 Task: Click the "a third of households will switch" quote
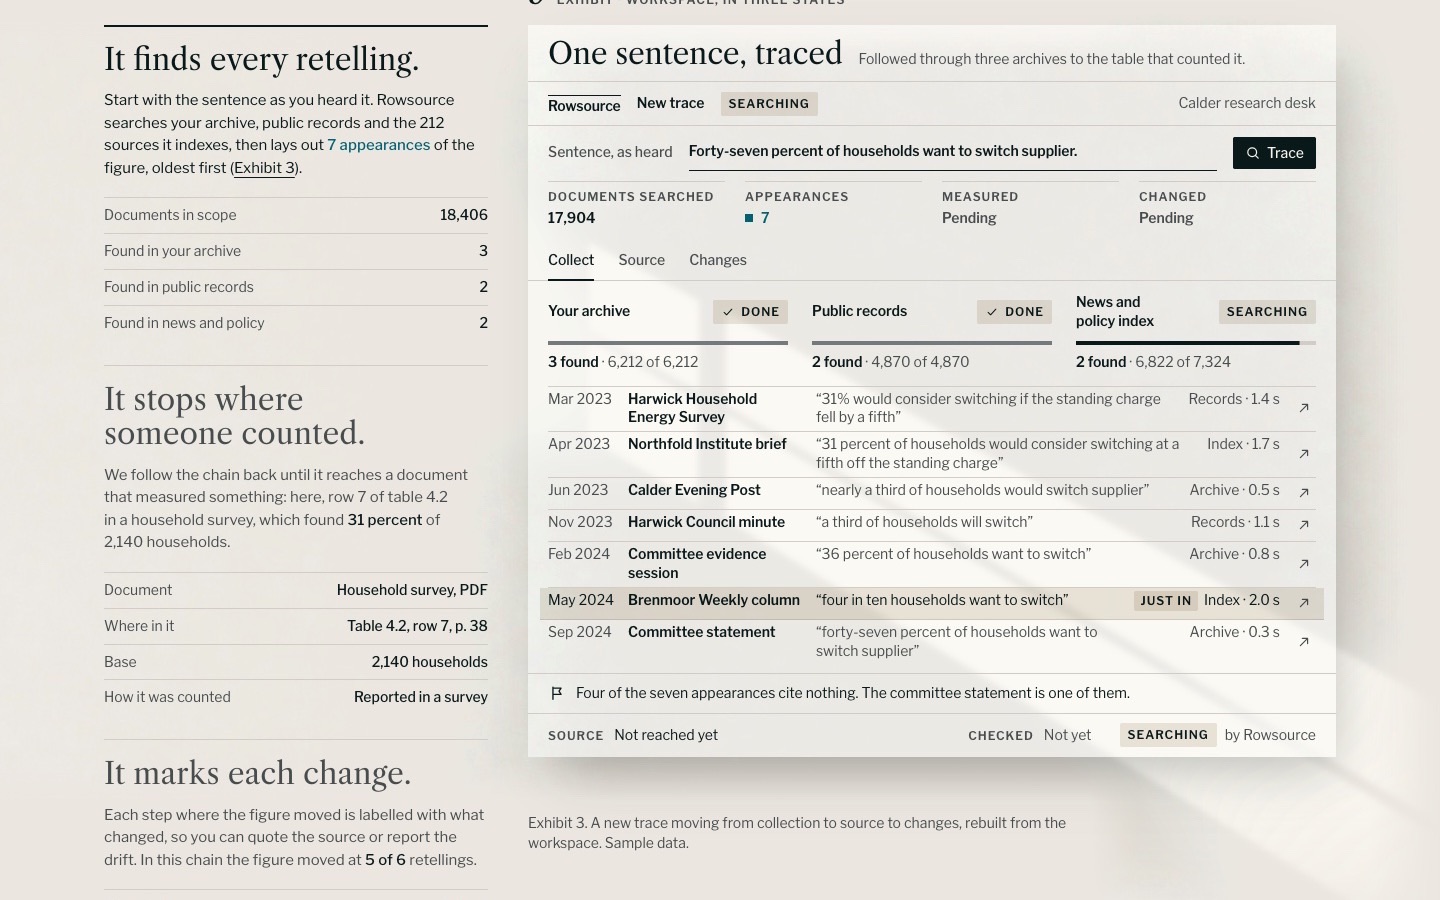coord(924,522)
